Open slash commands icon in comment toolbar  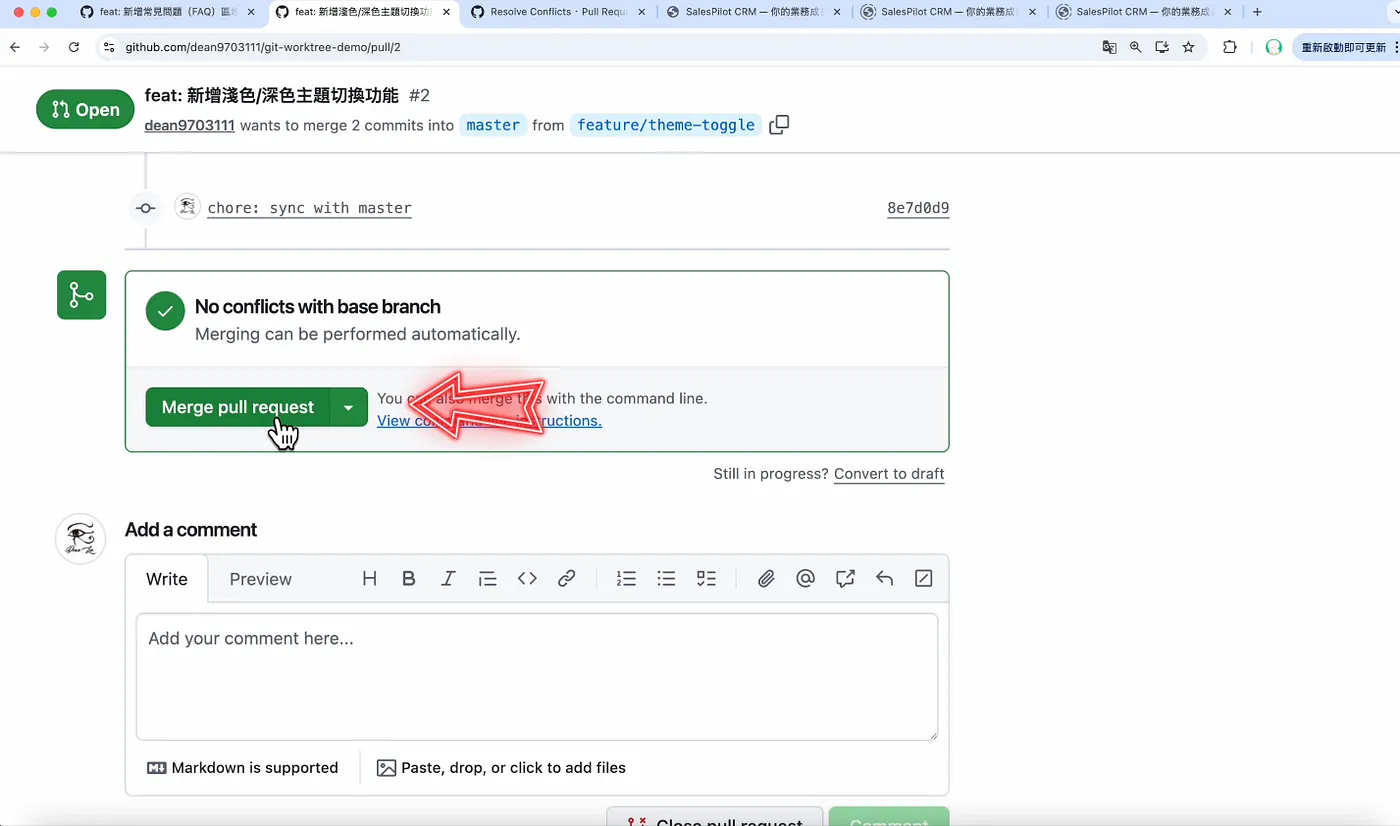[924, 578]
